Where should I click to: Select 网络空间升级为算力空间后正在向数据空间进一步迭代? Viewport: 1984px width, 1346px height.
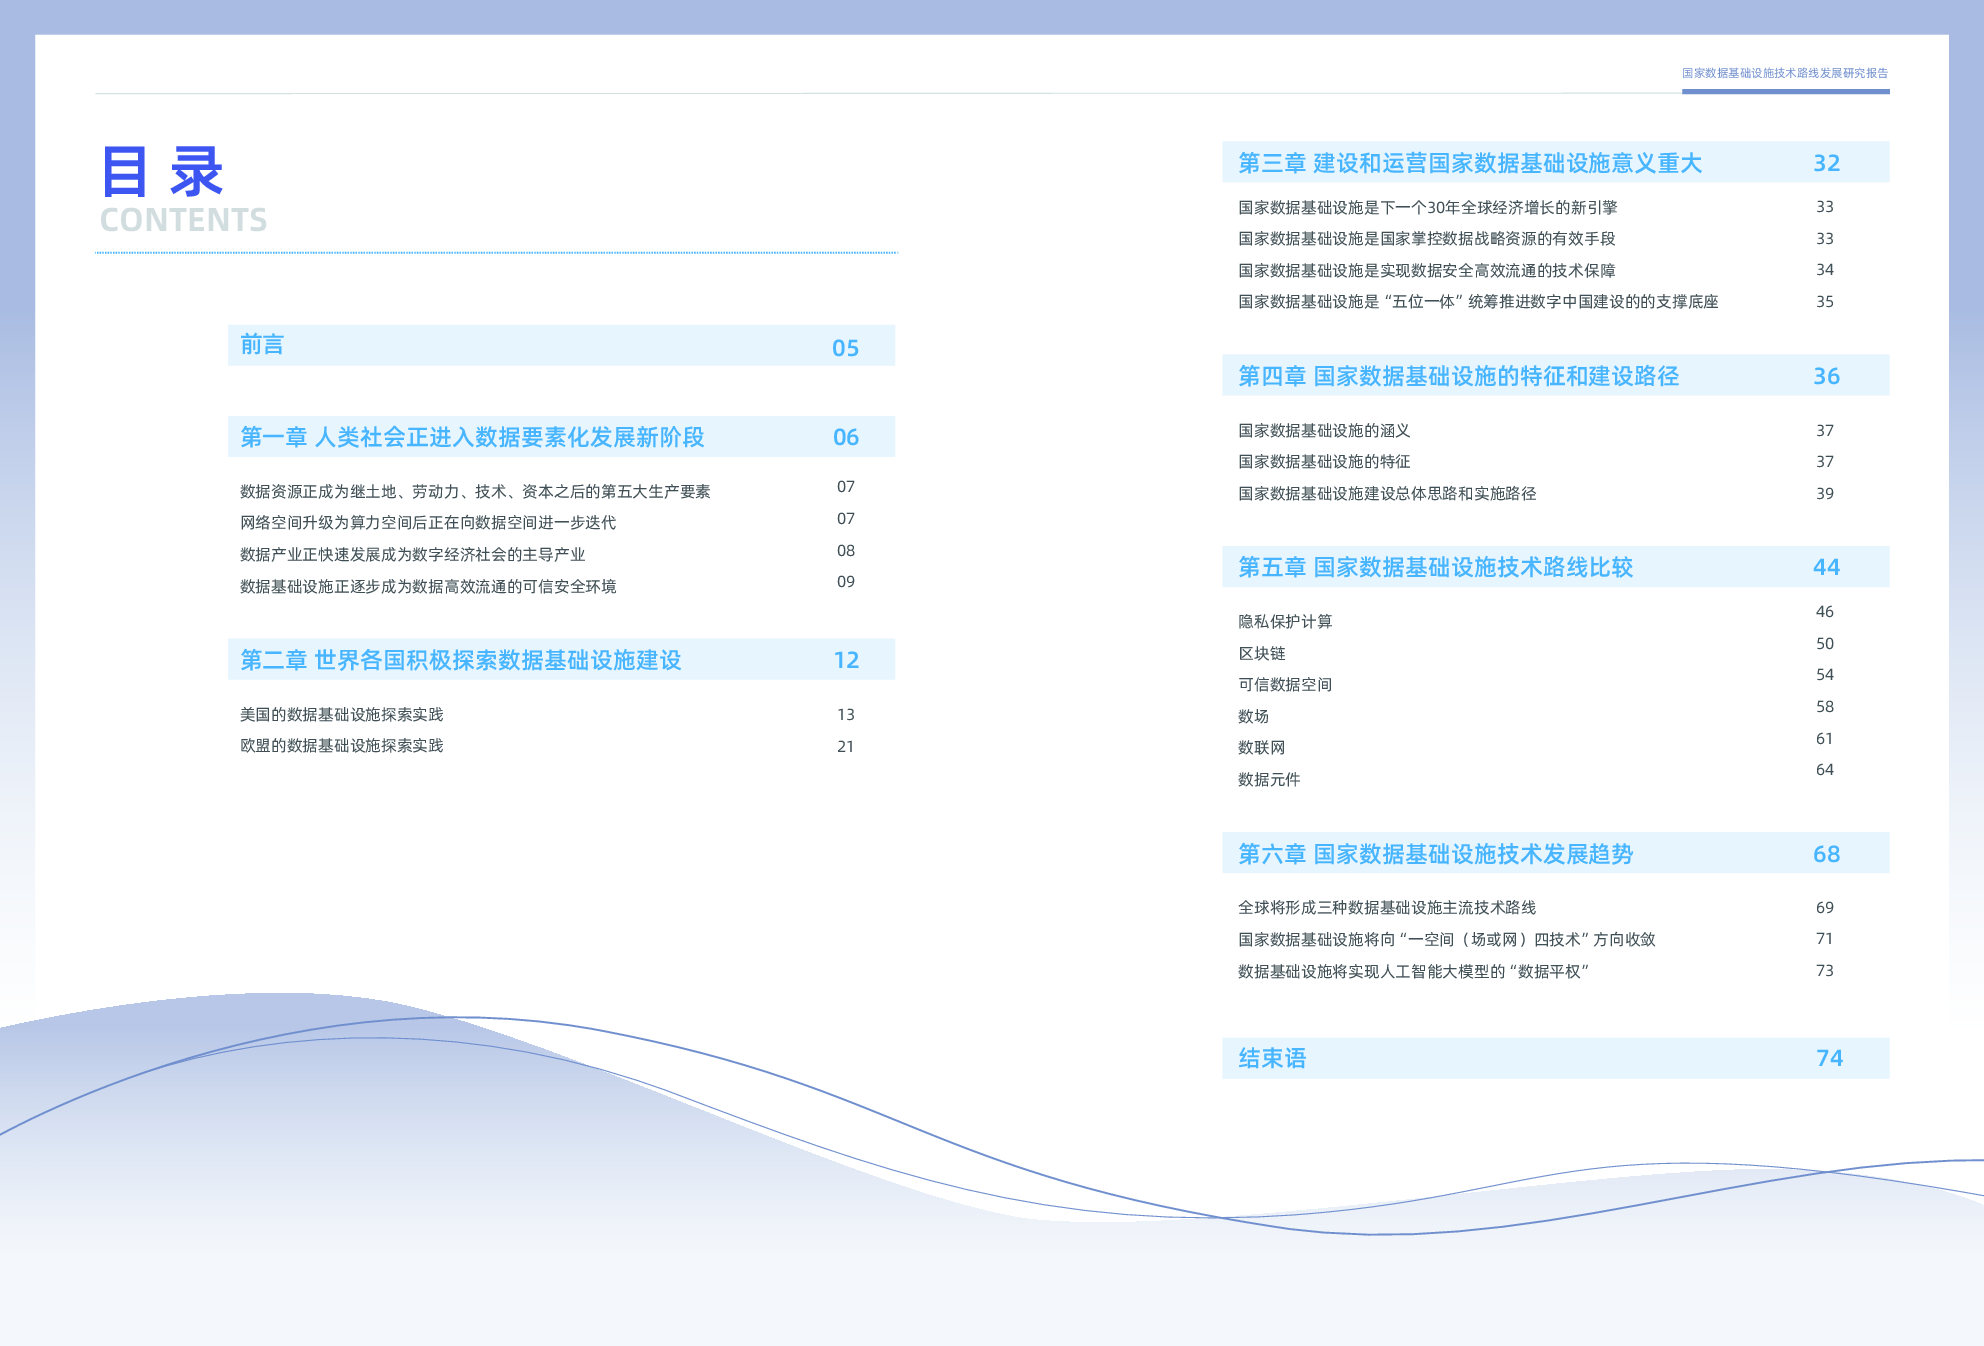tap(428, 523)
